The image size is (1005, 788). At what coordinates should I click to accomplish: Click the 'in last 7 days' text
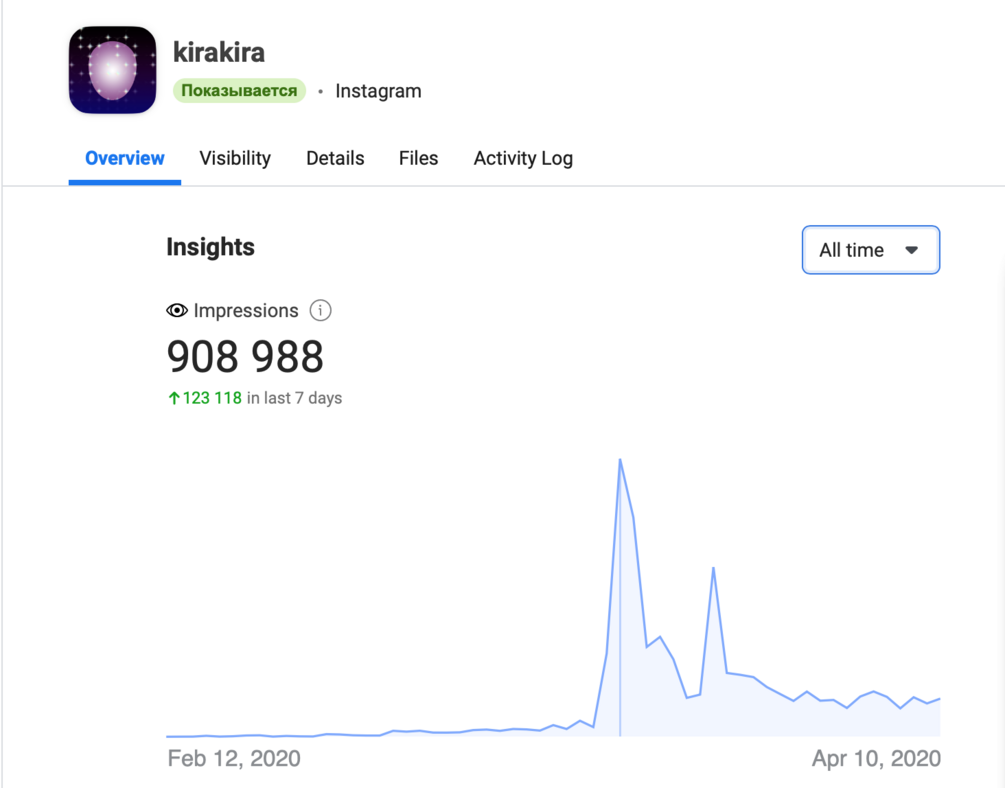(294, 398)
